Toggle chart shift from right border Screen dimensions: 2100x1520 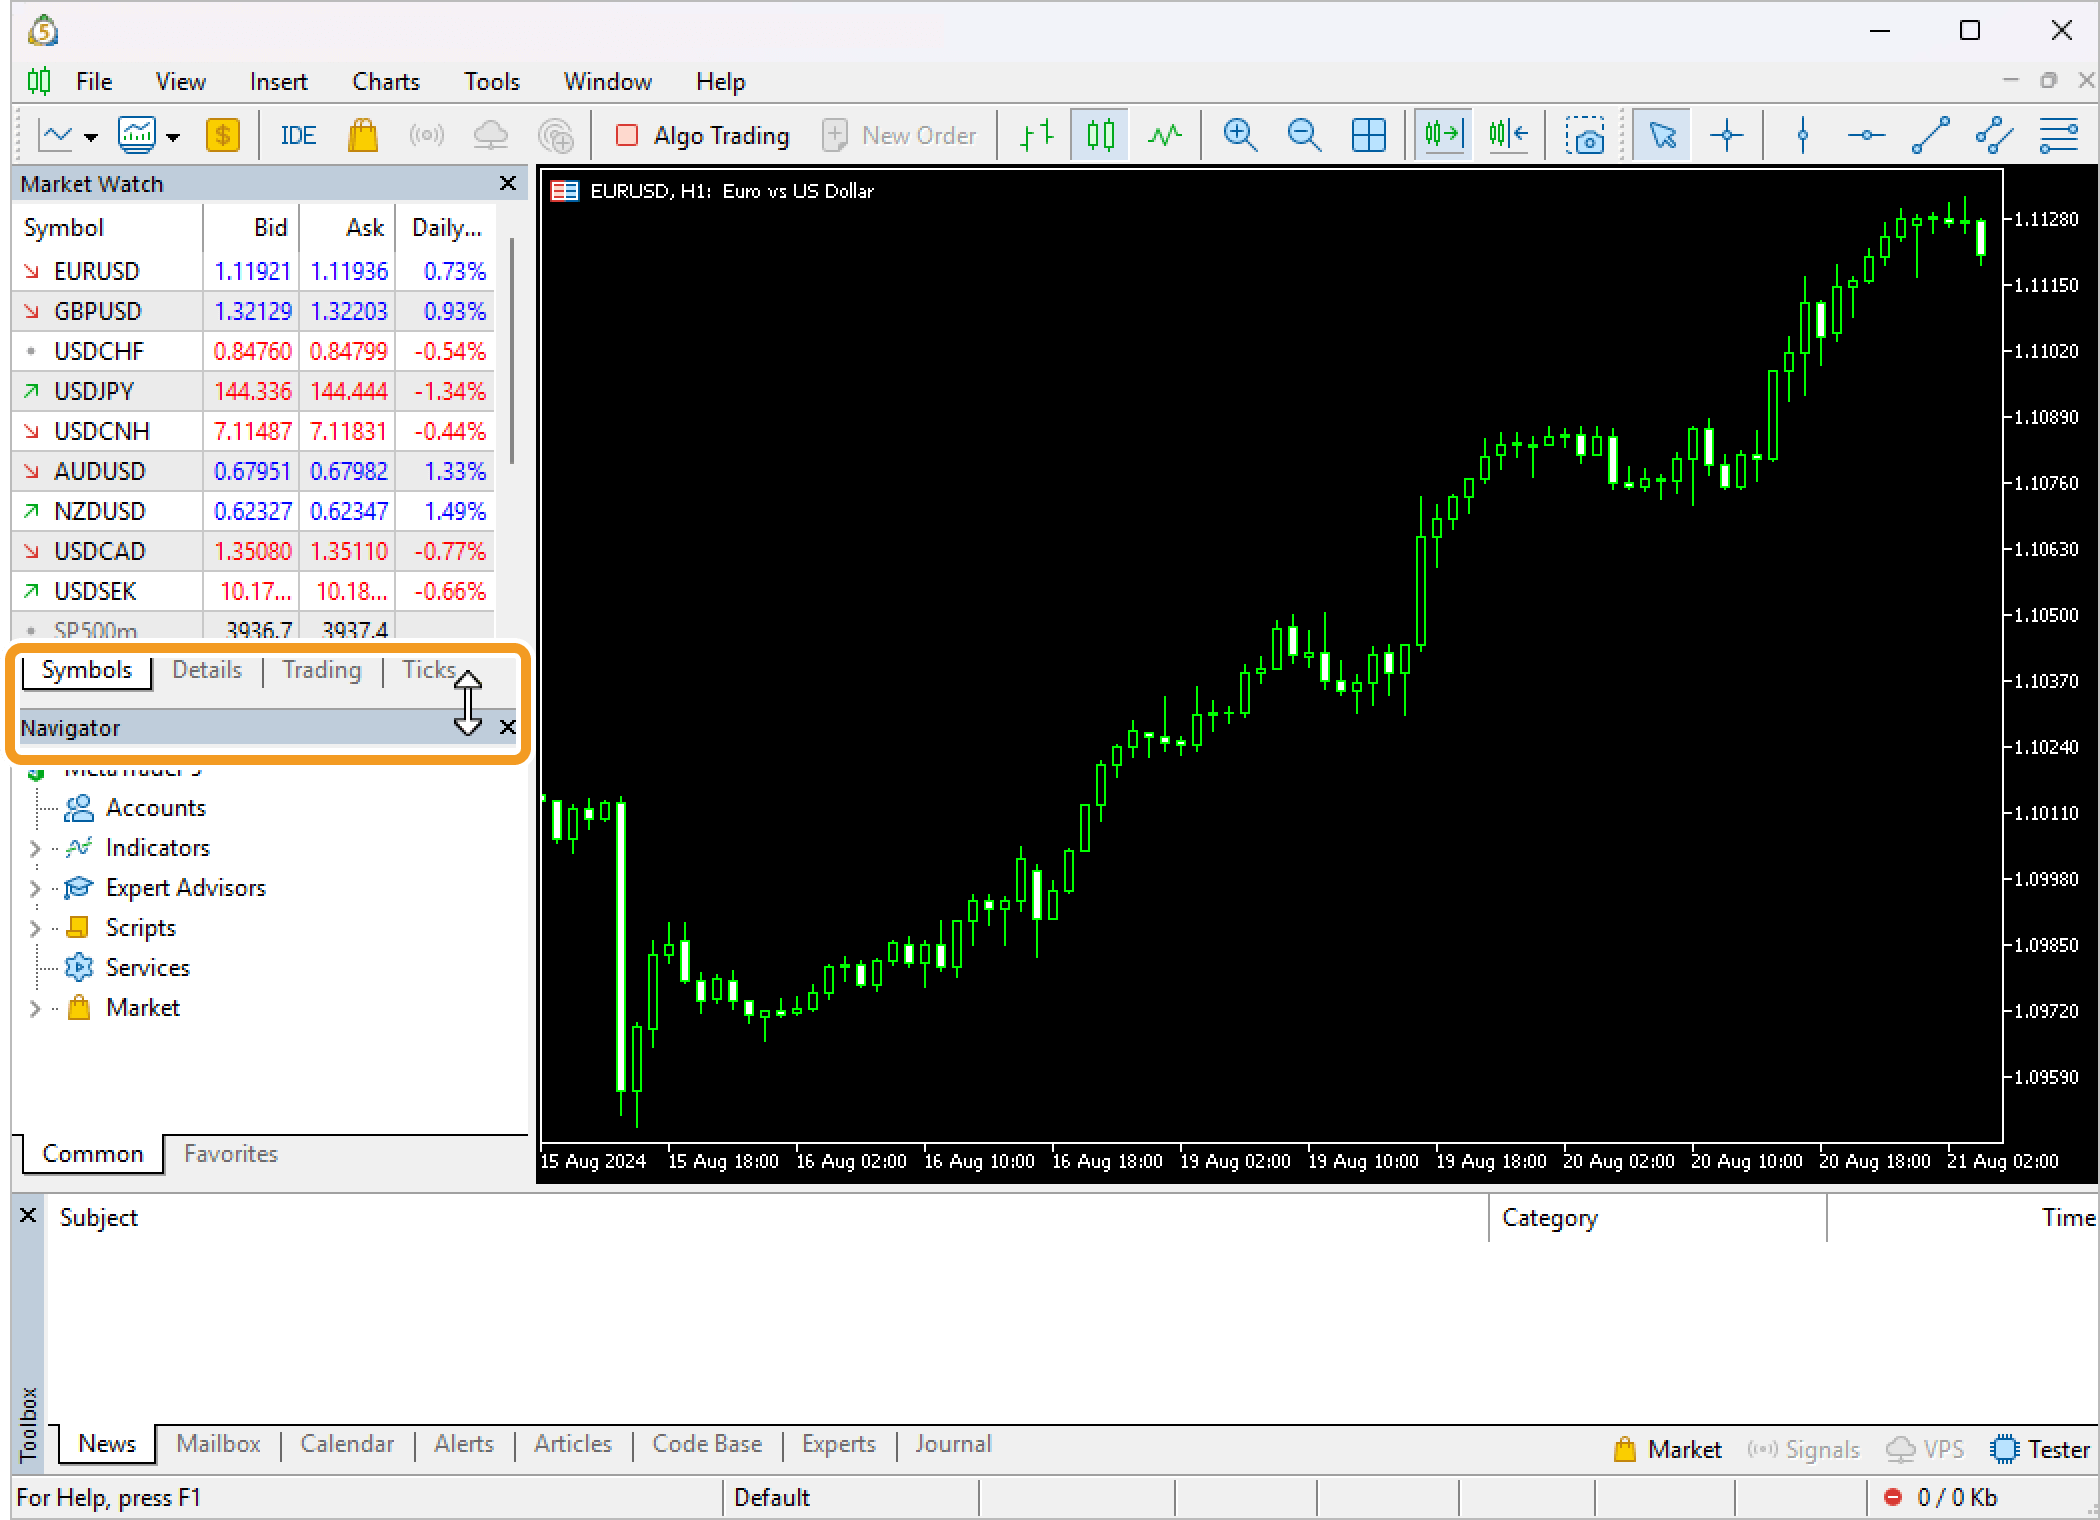pos(1508,135)
